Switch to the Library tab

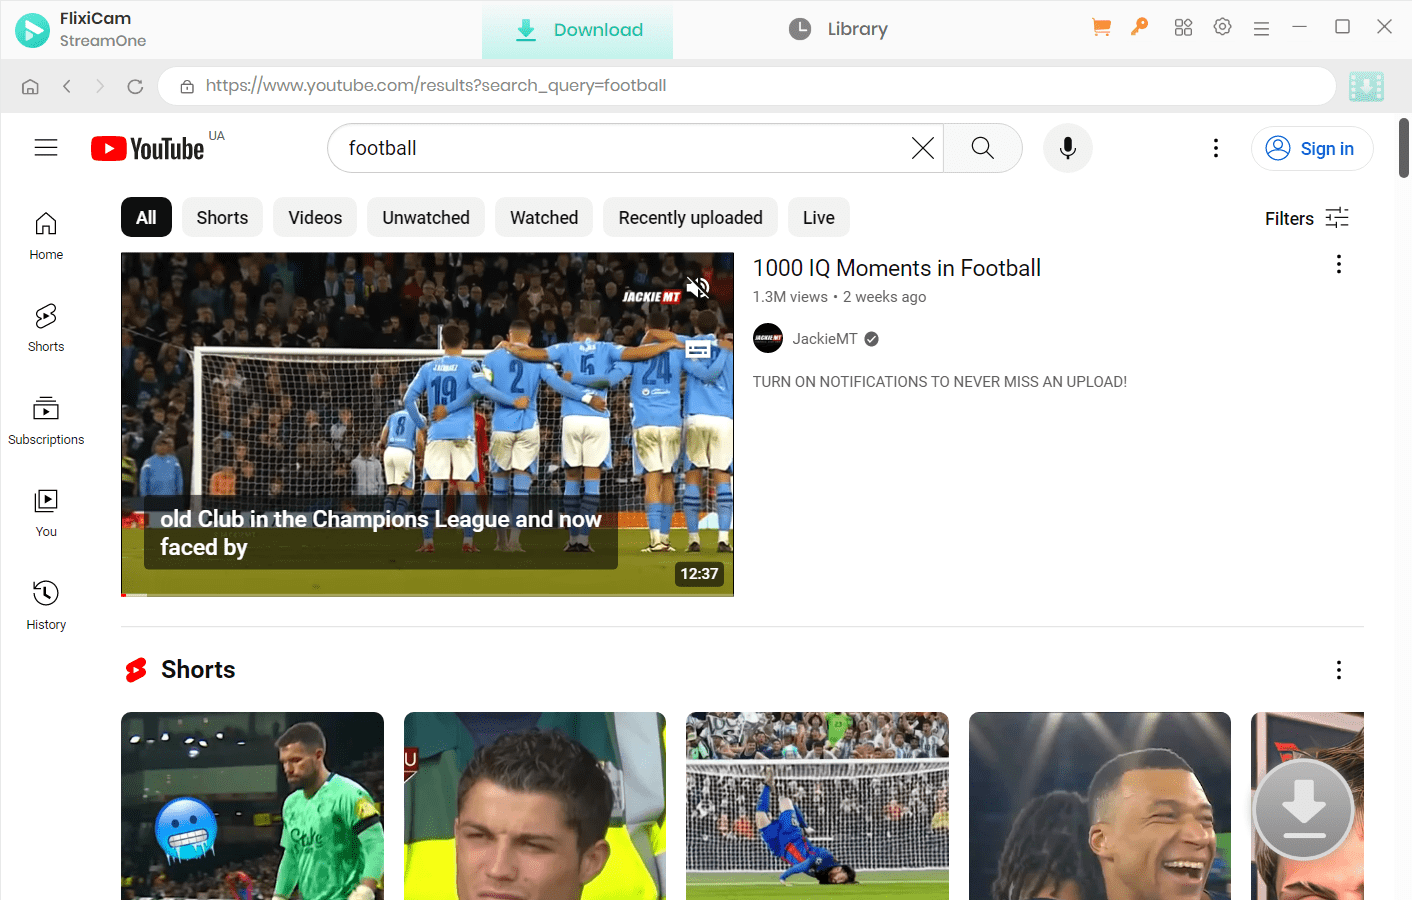[x=838, y=30]
